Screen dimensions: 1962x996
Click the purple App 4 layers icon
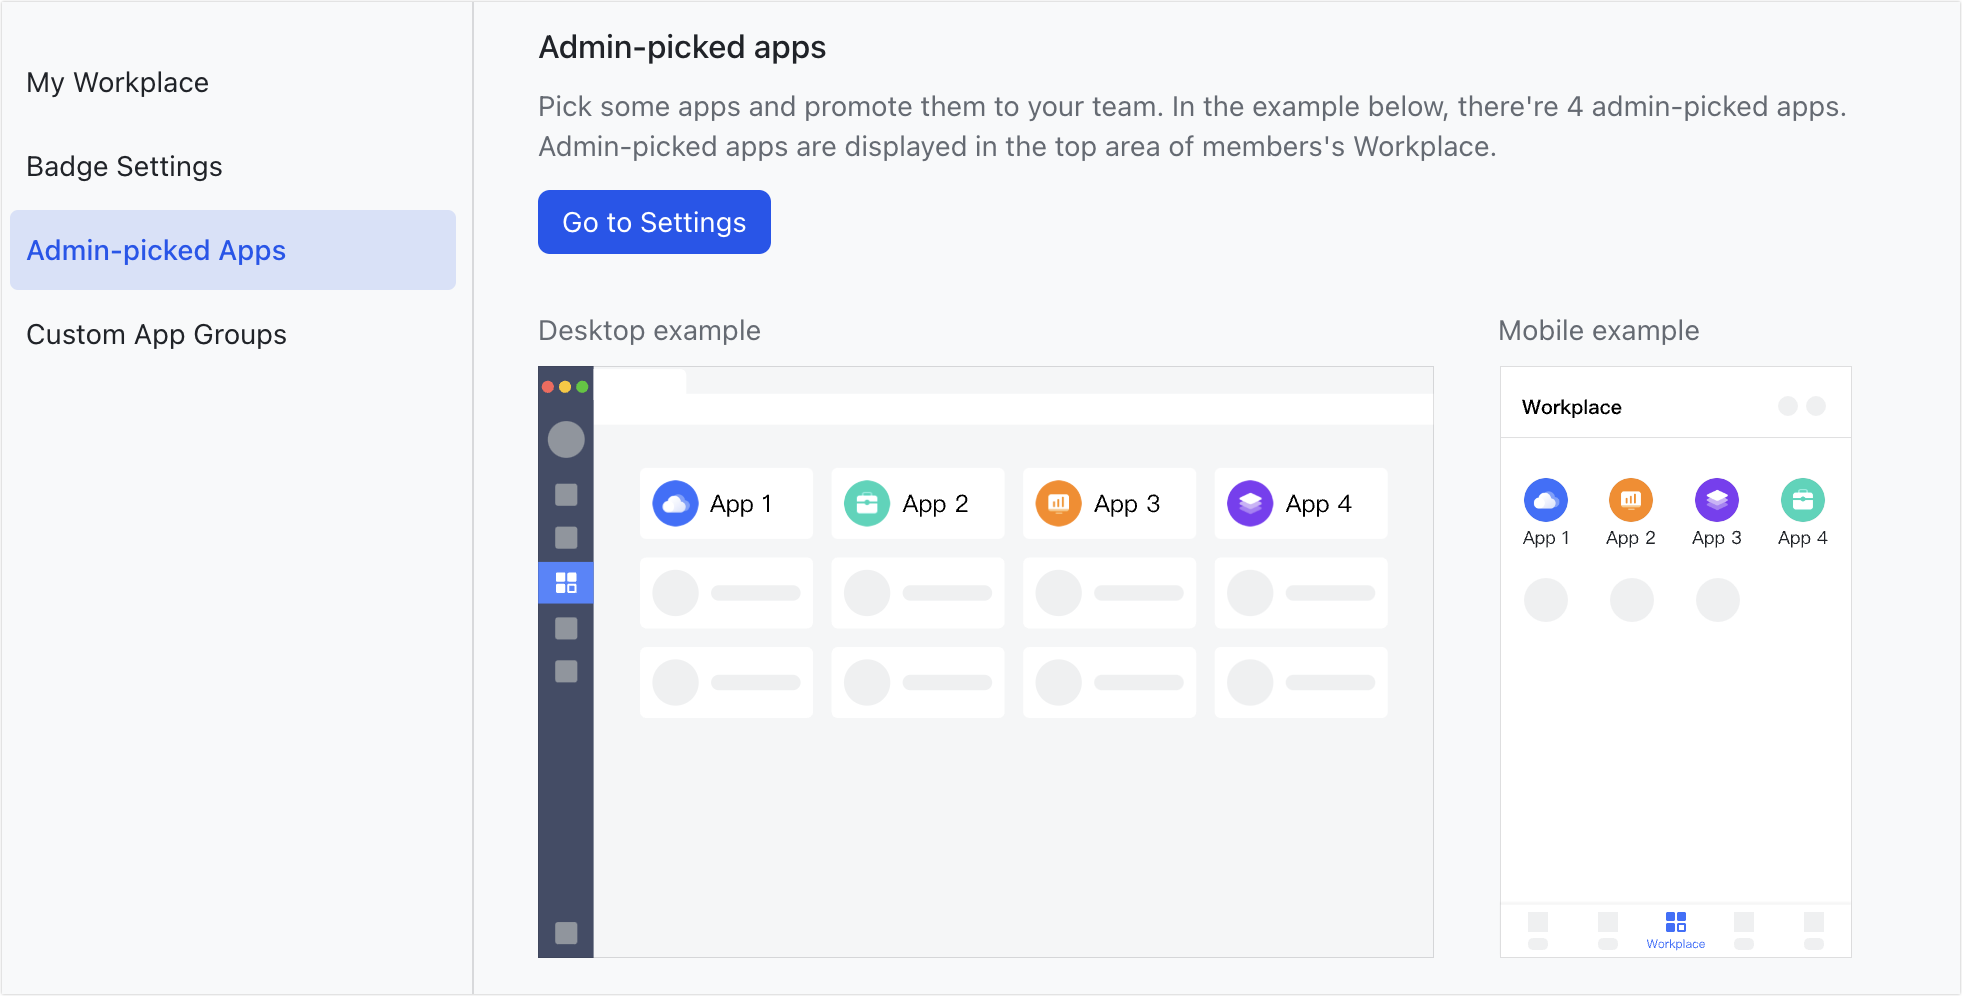click(x=1251, y=503)
